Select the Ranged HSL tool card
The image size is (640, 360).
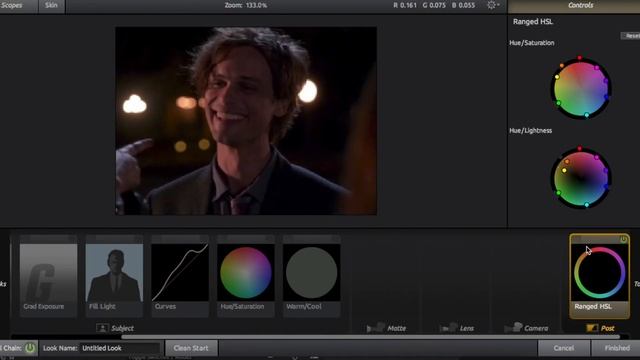tap(599, 276)
